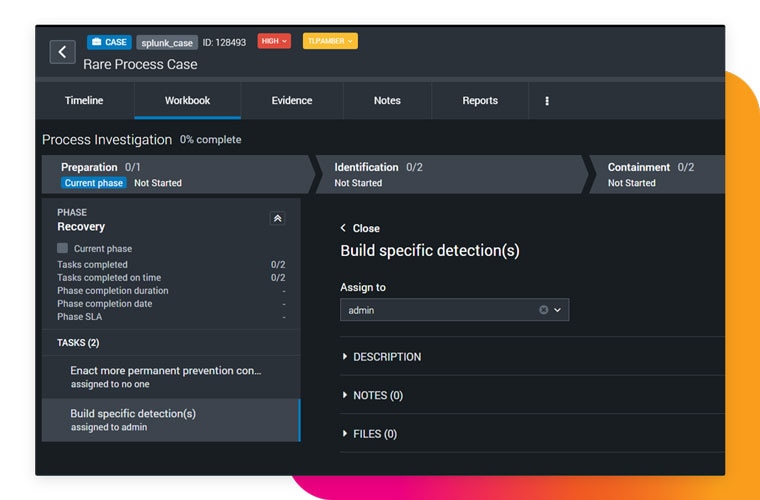Open the Reports tab
Viewport: 760px width, 500px height.
tap(480, 101)
